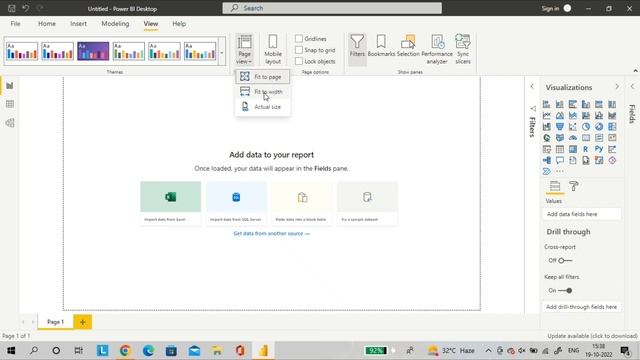Select the Power Automate visual

coord(547,171)
